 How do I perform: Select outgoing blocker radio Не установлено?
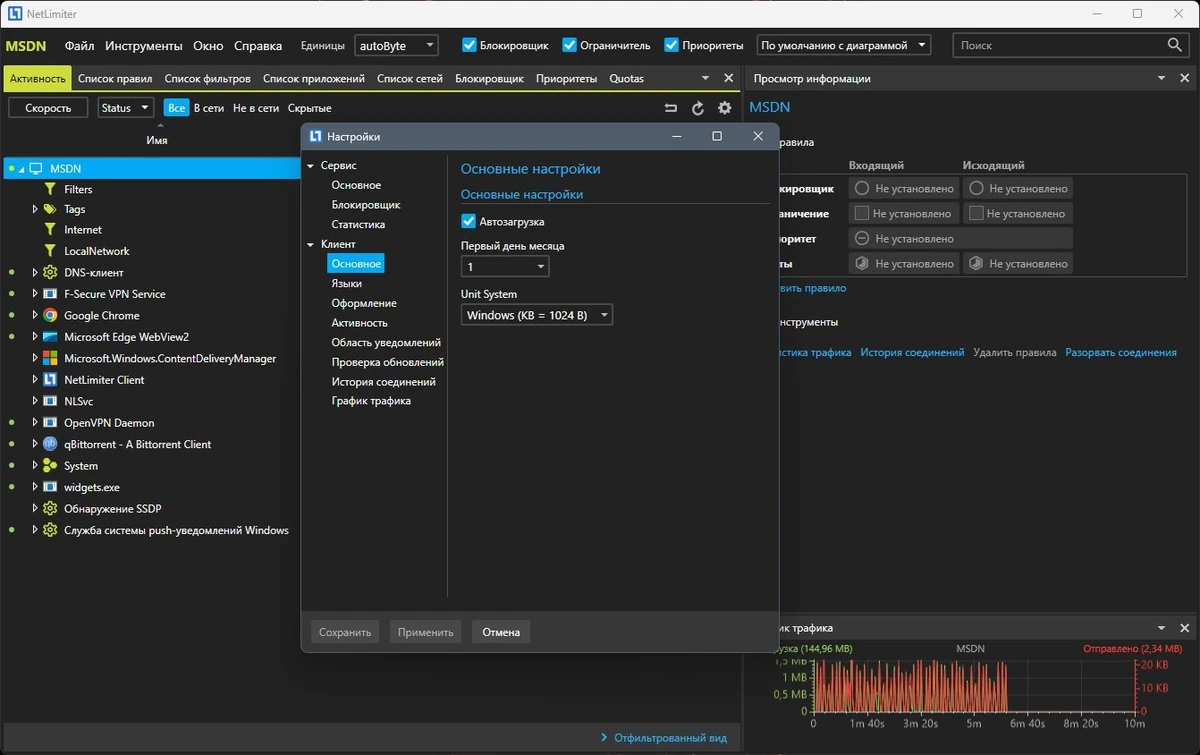coord(975,188)
